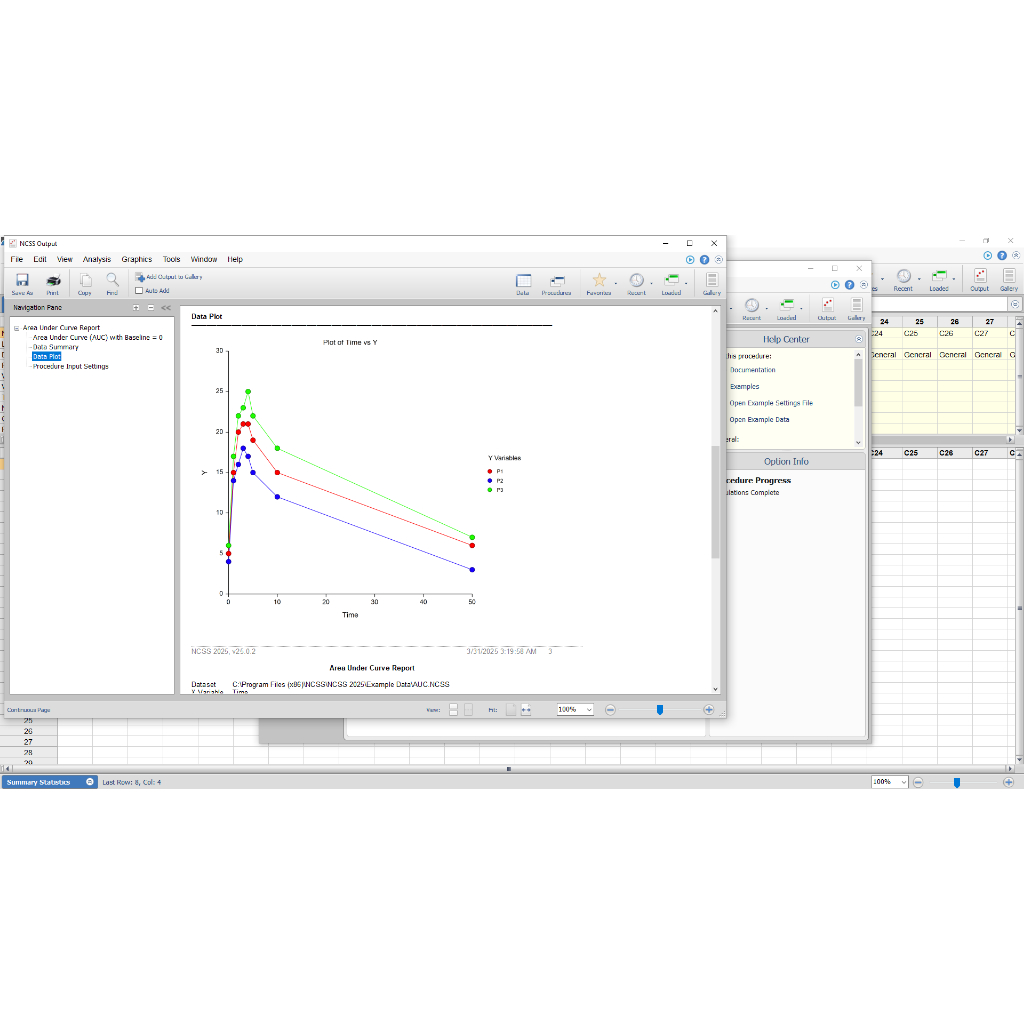The width and height of the screenshot is (1024, 1024).
Task: Click the Copy toolbar icon
Action: pos(85,282)
